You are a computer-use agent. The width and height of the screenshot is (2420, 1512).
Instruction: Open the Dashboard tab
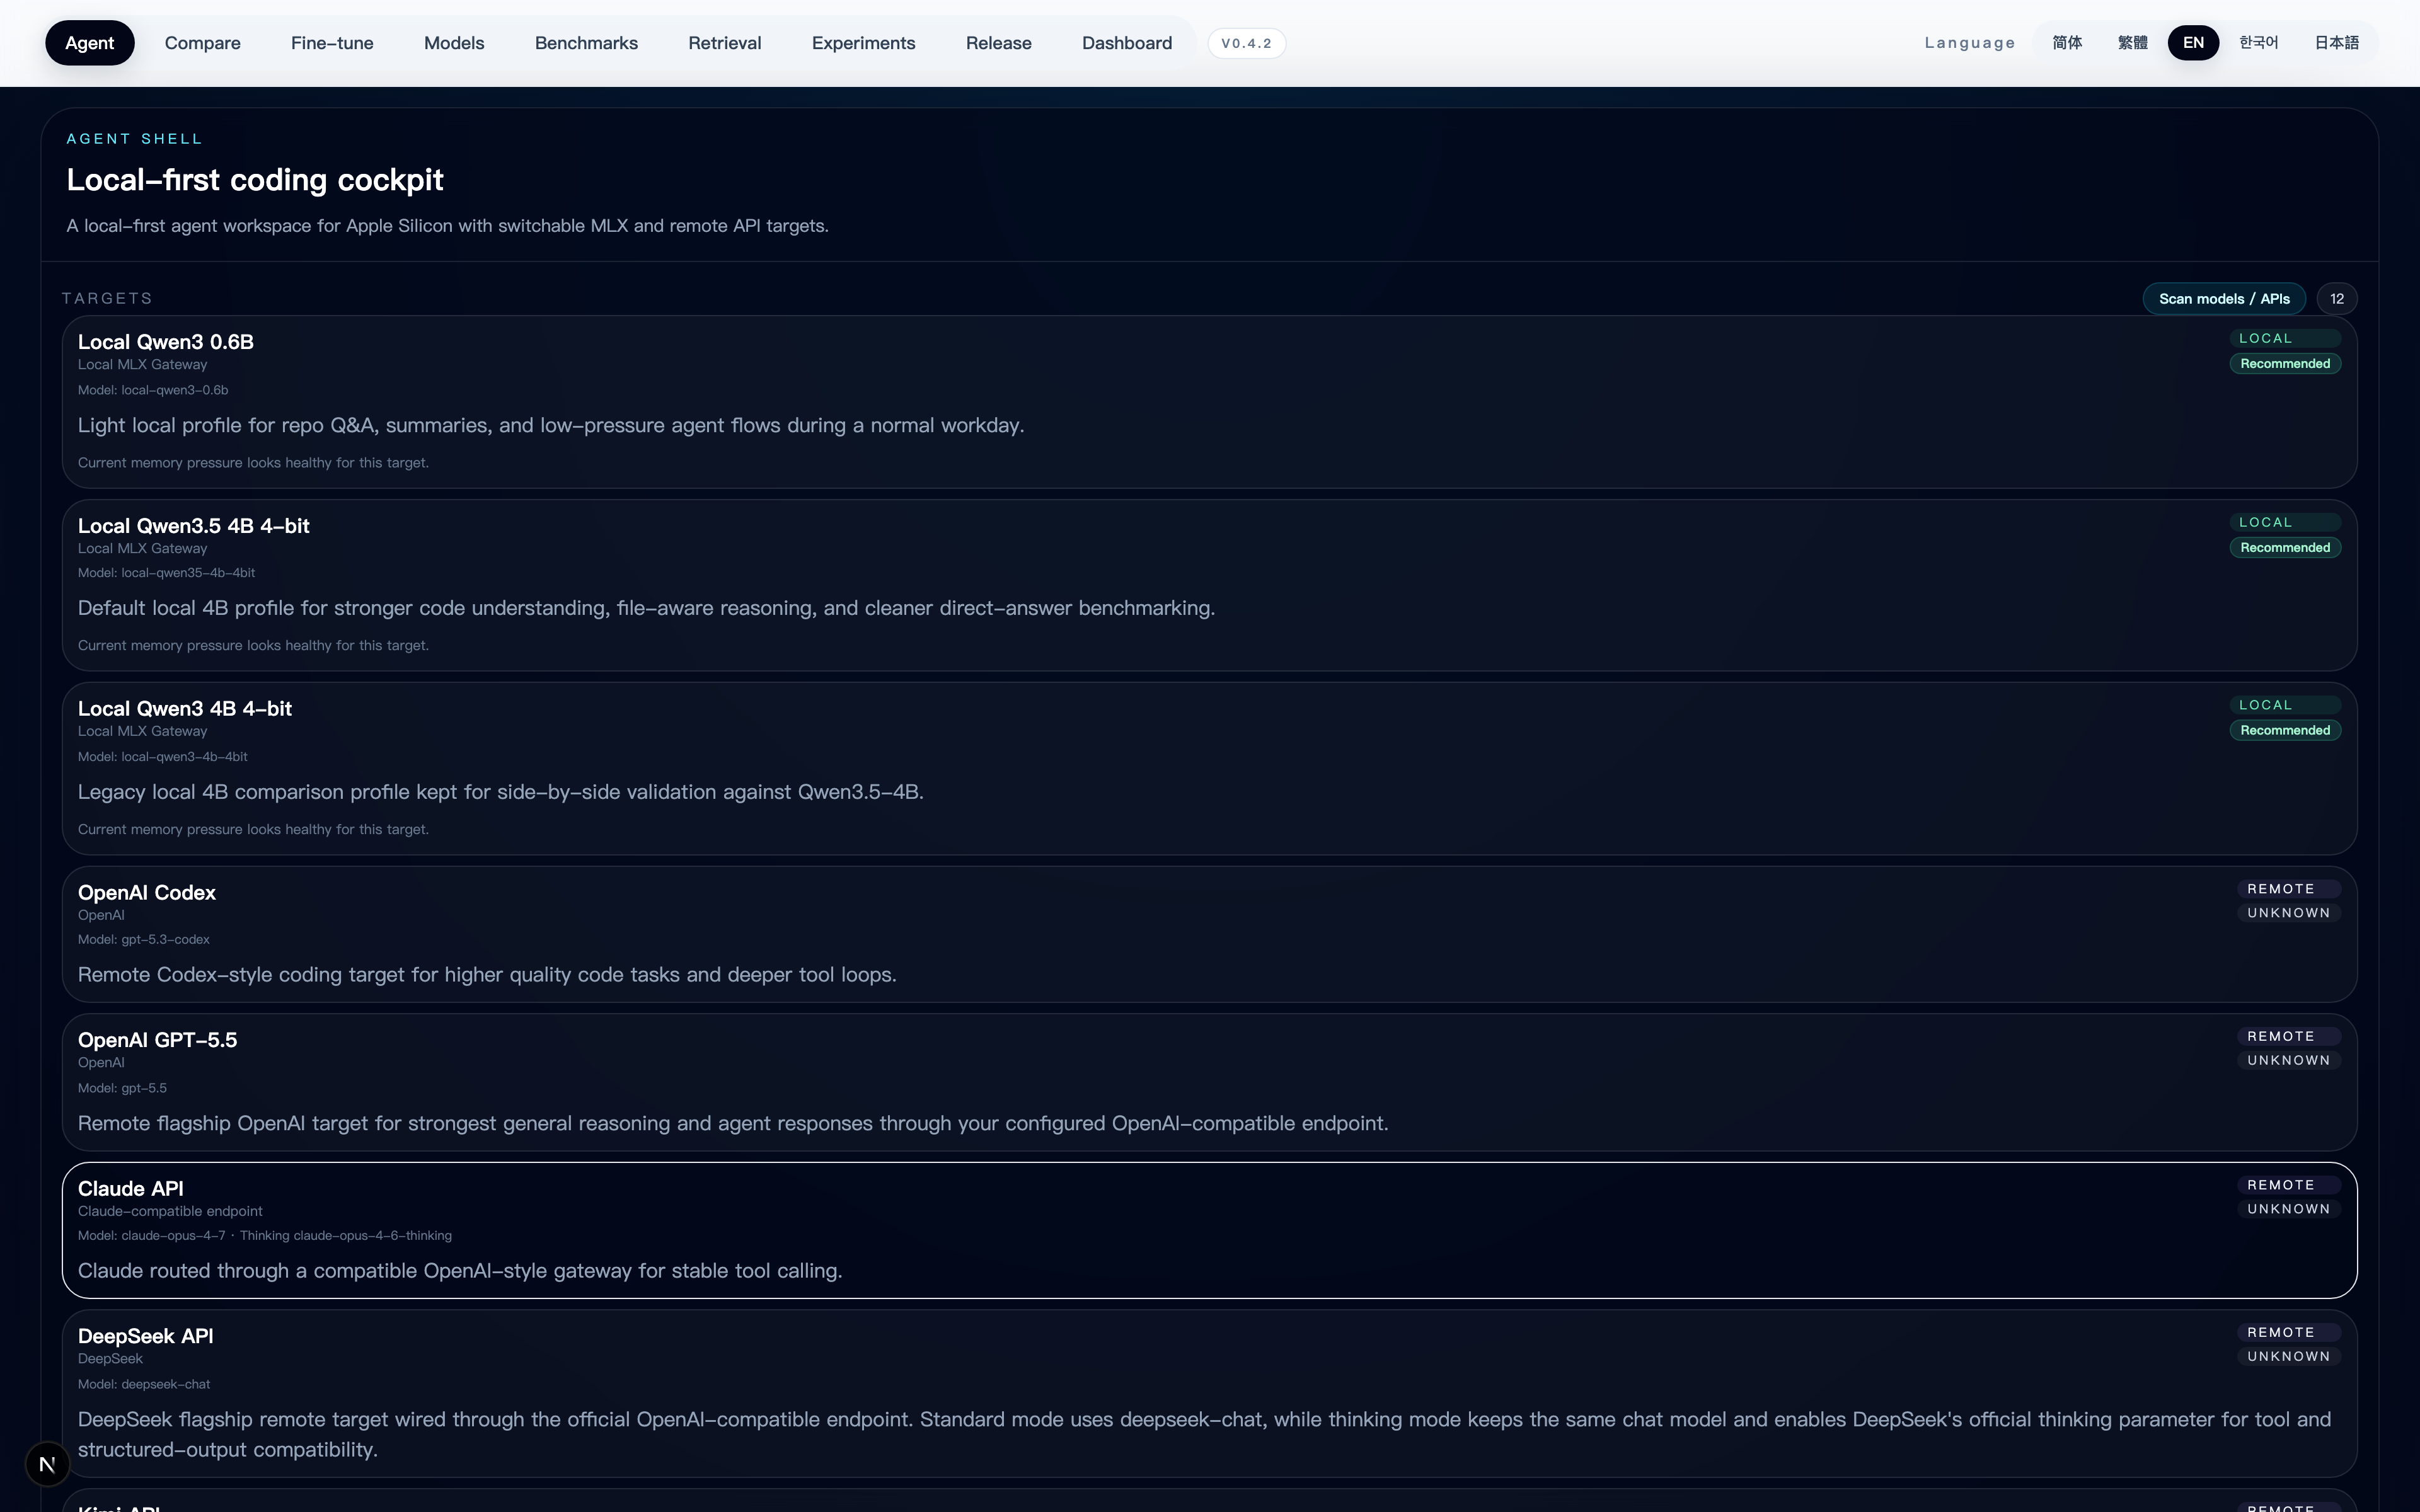[x=1127, y=43]
